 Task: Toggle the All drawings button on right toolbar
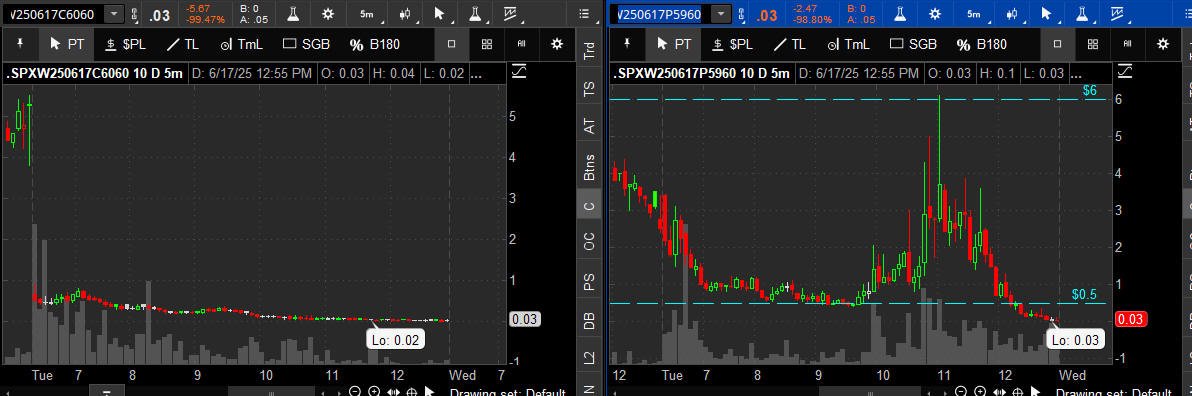(x=1128, y=44)
